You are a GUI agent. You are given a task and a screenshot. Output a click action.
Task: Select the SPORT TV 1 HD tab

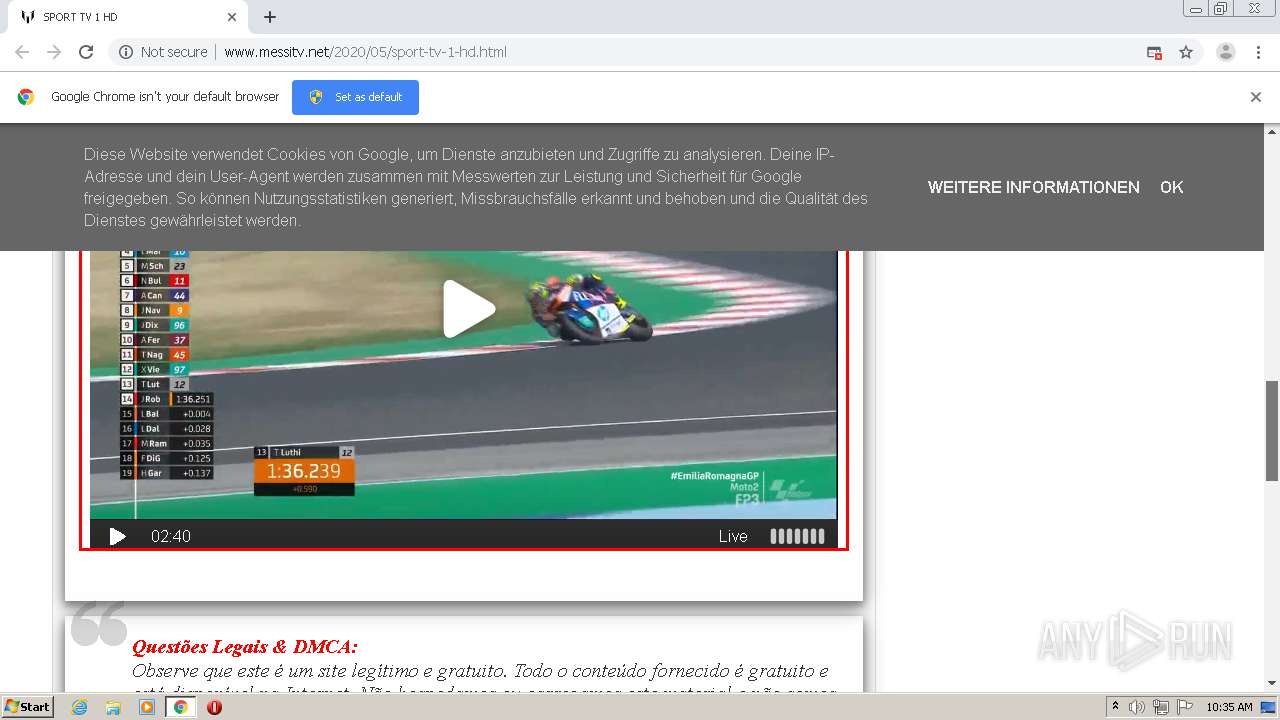pos(127,17)
